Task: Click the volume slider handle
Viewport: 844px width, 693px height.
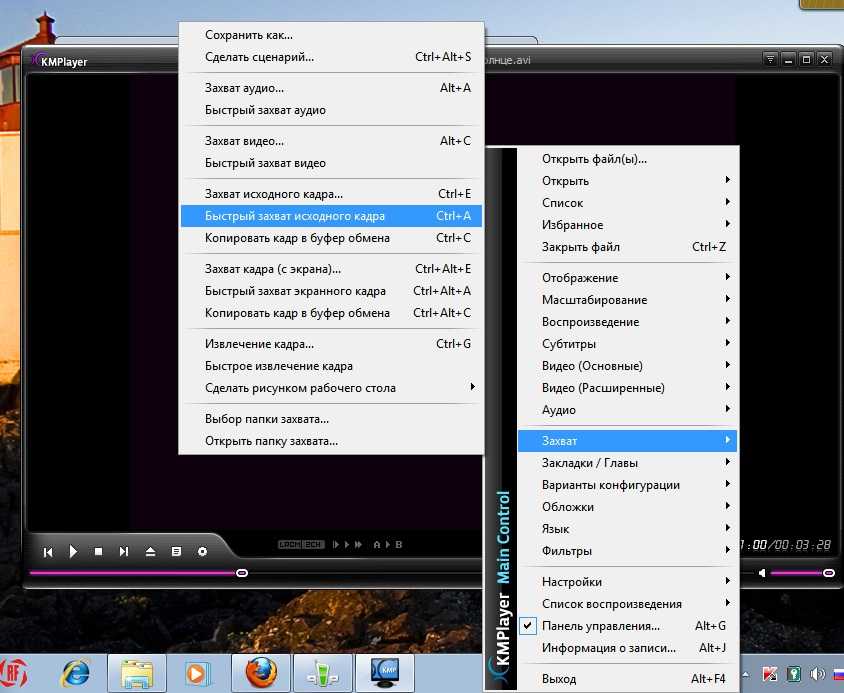Action: 829,573
